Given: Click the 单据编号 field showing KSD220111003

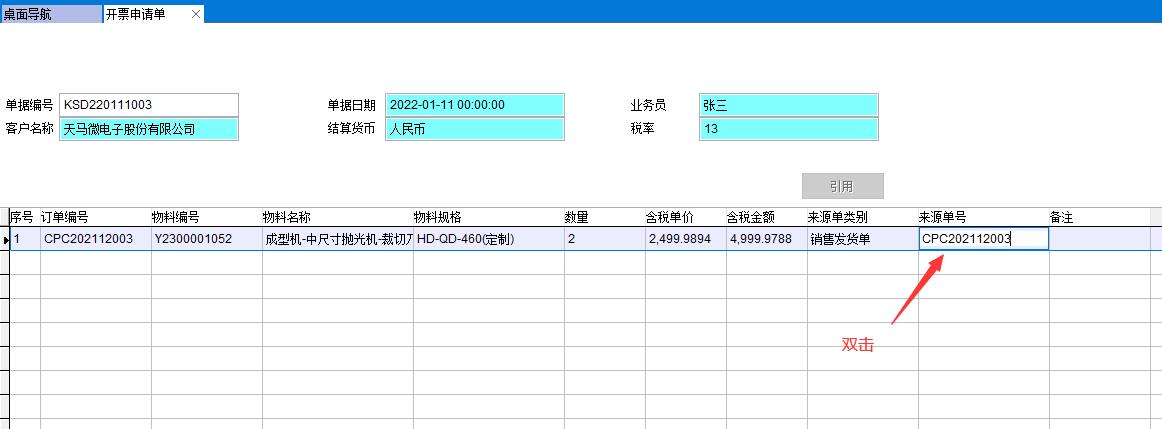Looking at the screenshot, I should pos(149,105).
